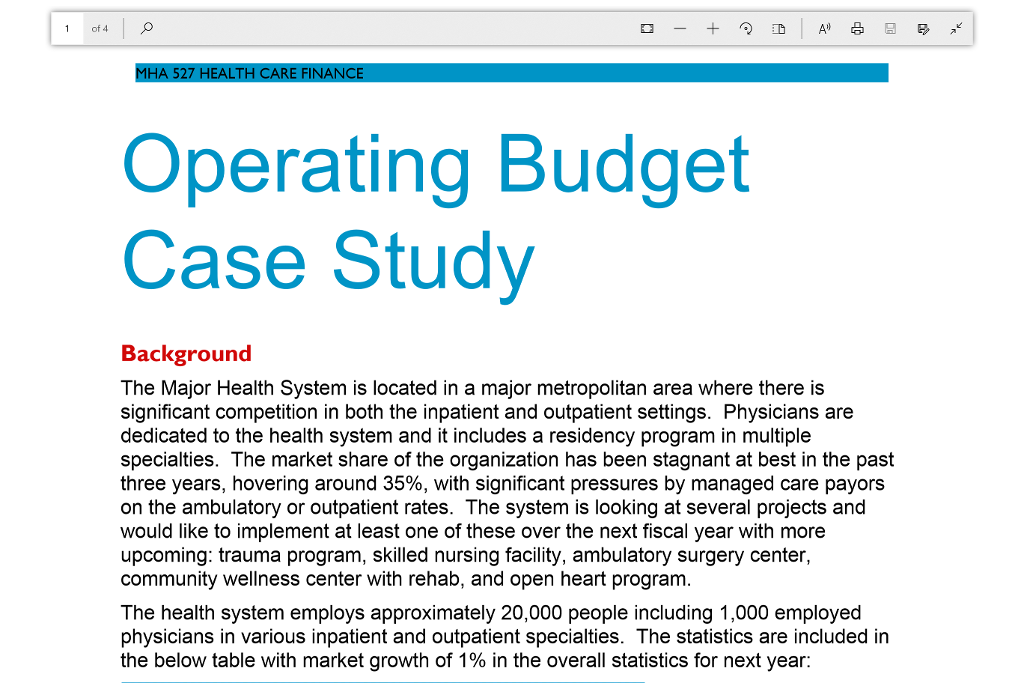Viewport: 1024px width, 683px height.
Task: Print the case study PDF
Action: point(857,28)
